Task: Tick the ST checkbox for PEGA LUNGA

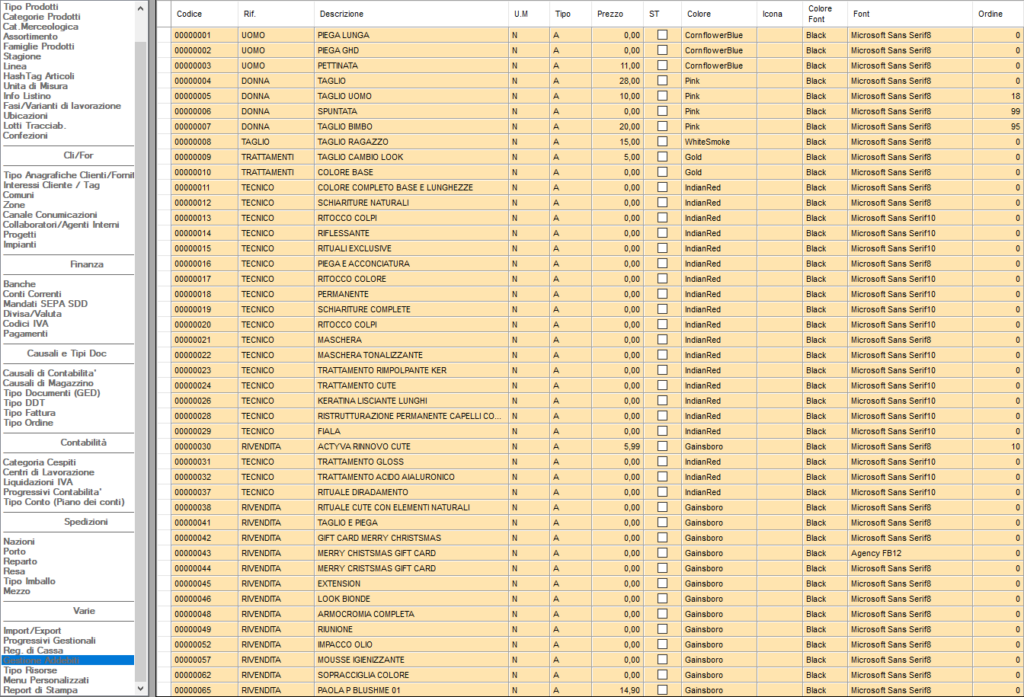Action: tap(662, 35)
